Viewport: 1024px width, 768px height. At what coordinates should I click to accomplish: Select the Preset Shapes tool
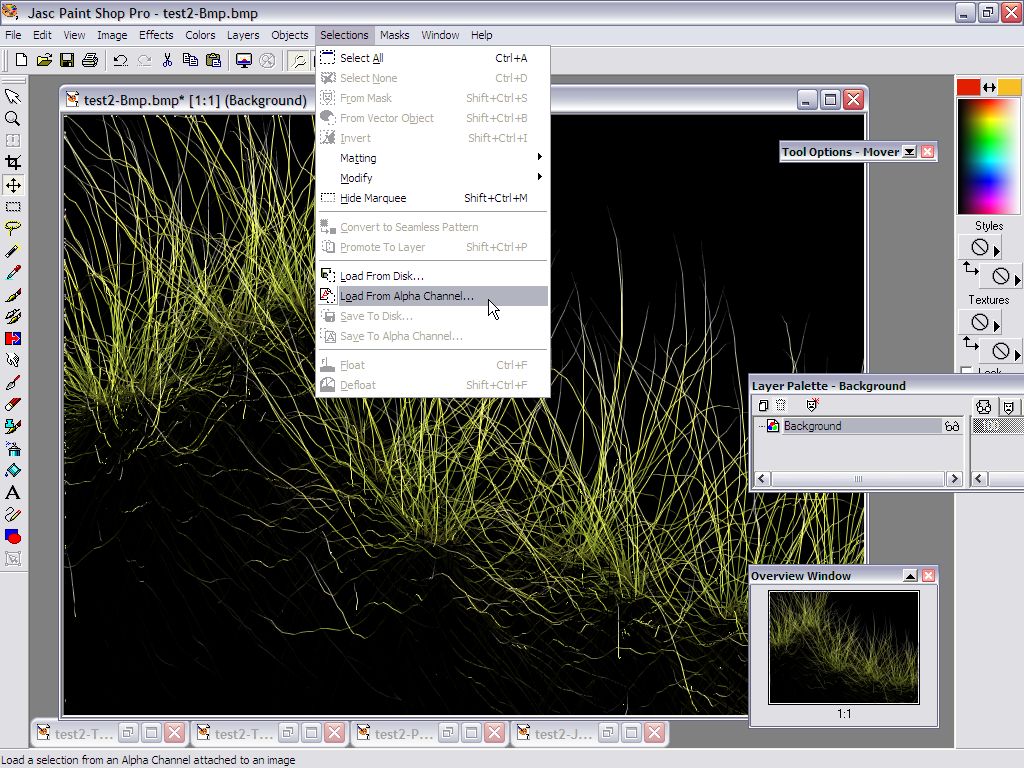coord(13,536)
